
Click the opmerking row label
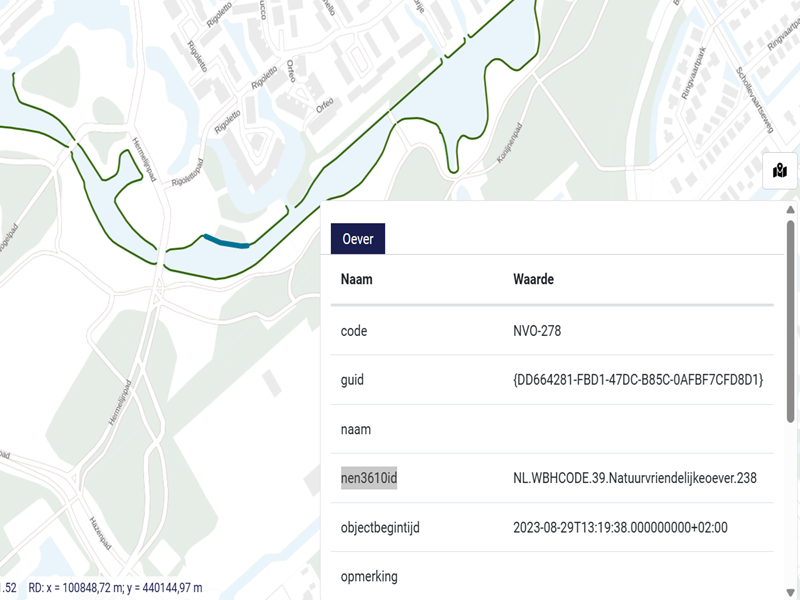tap(369, 576)
